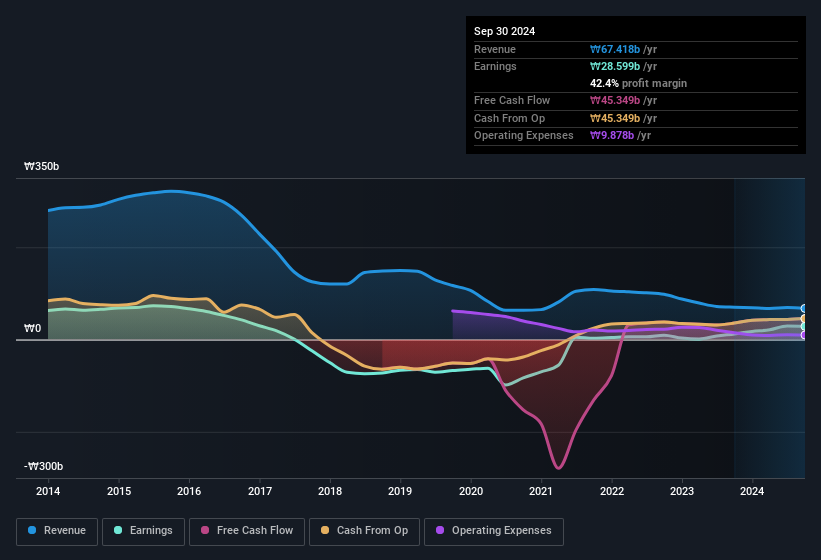
Task: Click the 2016 x-axis label
Action: pos(189,491)
